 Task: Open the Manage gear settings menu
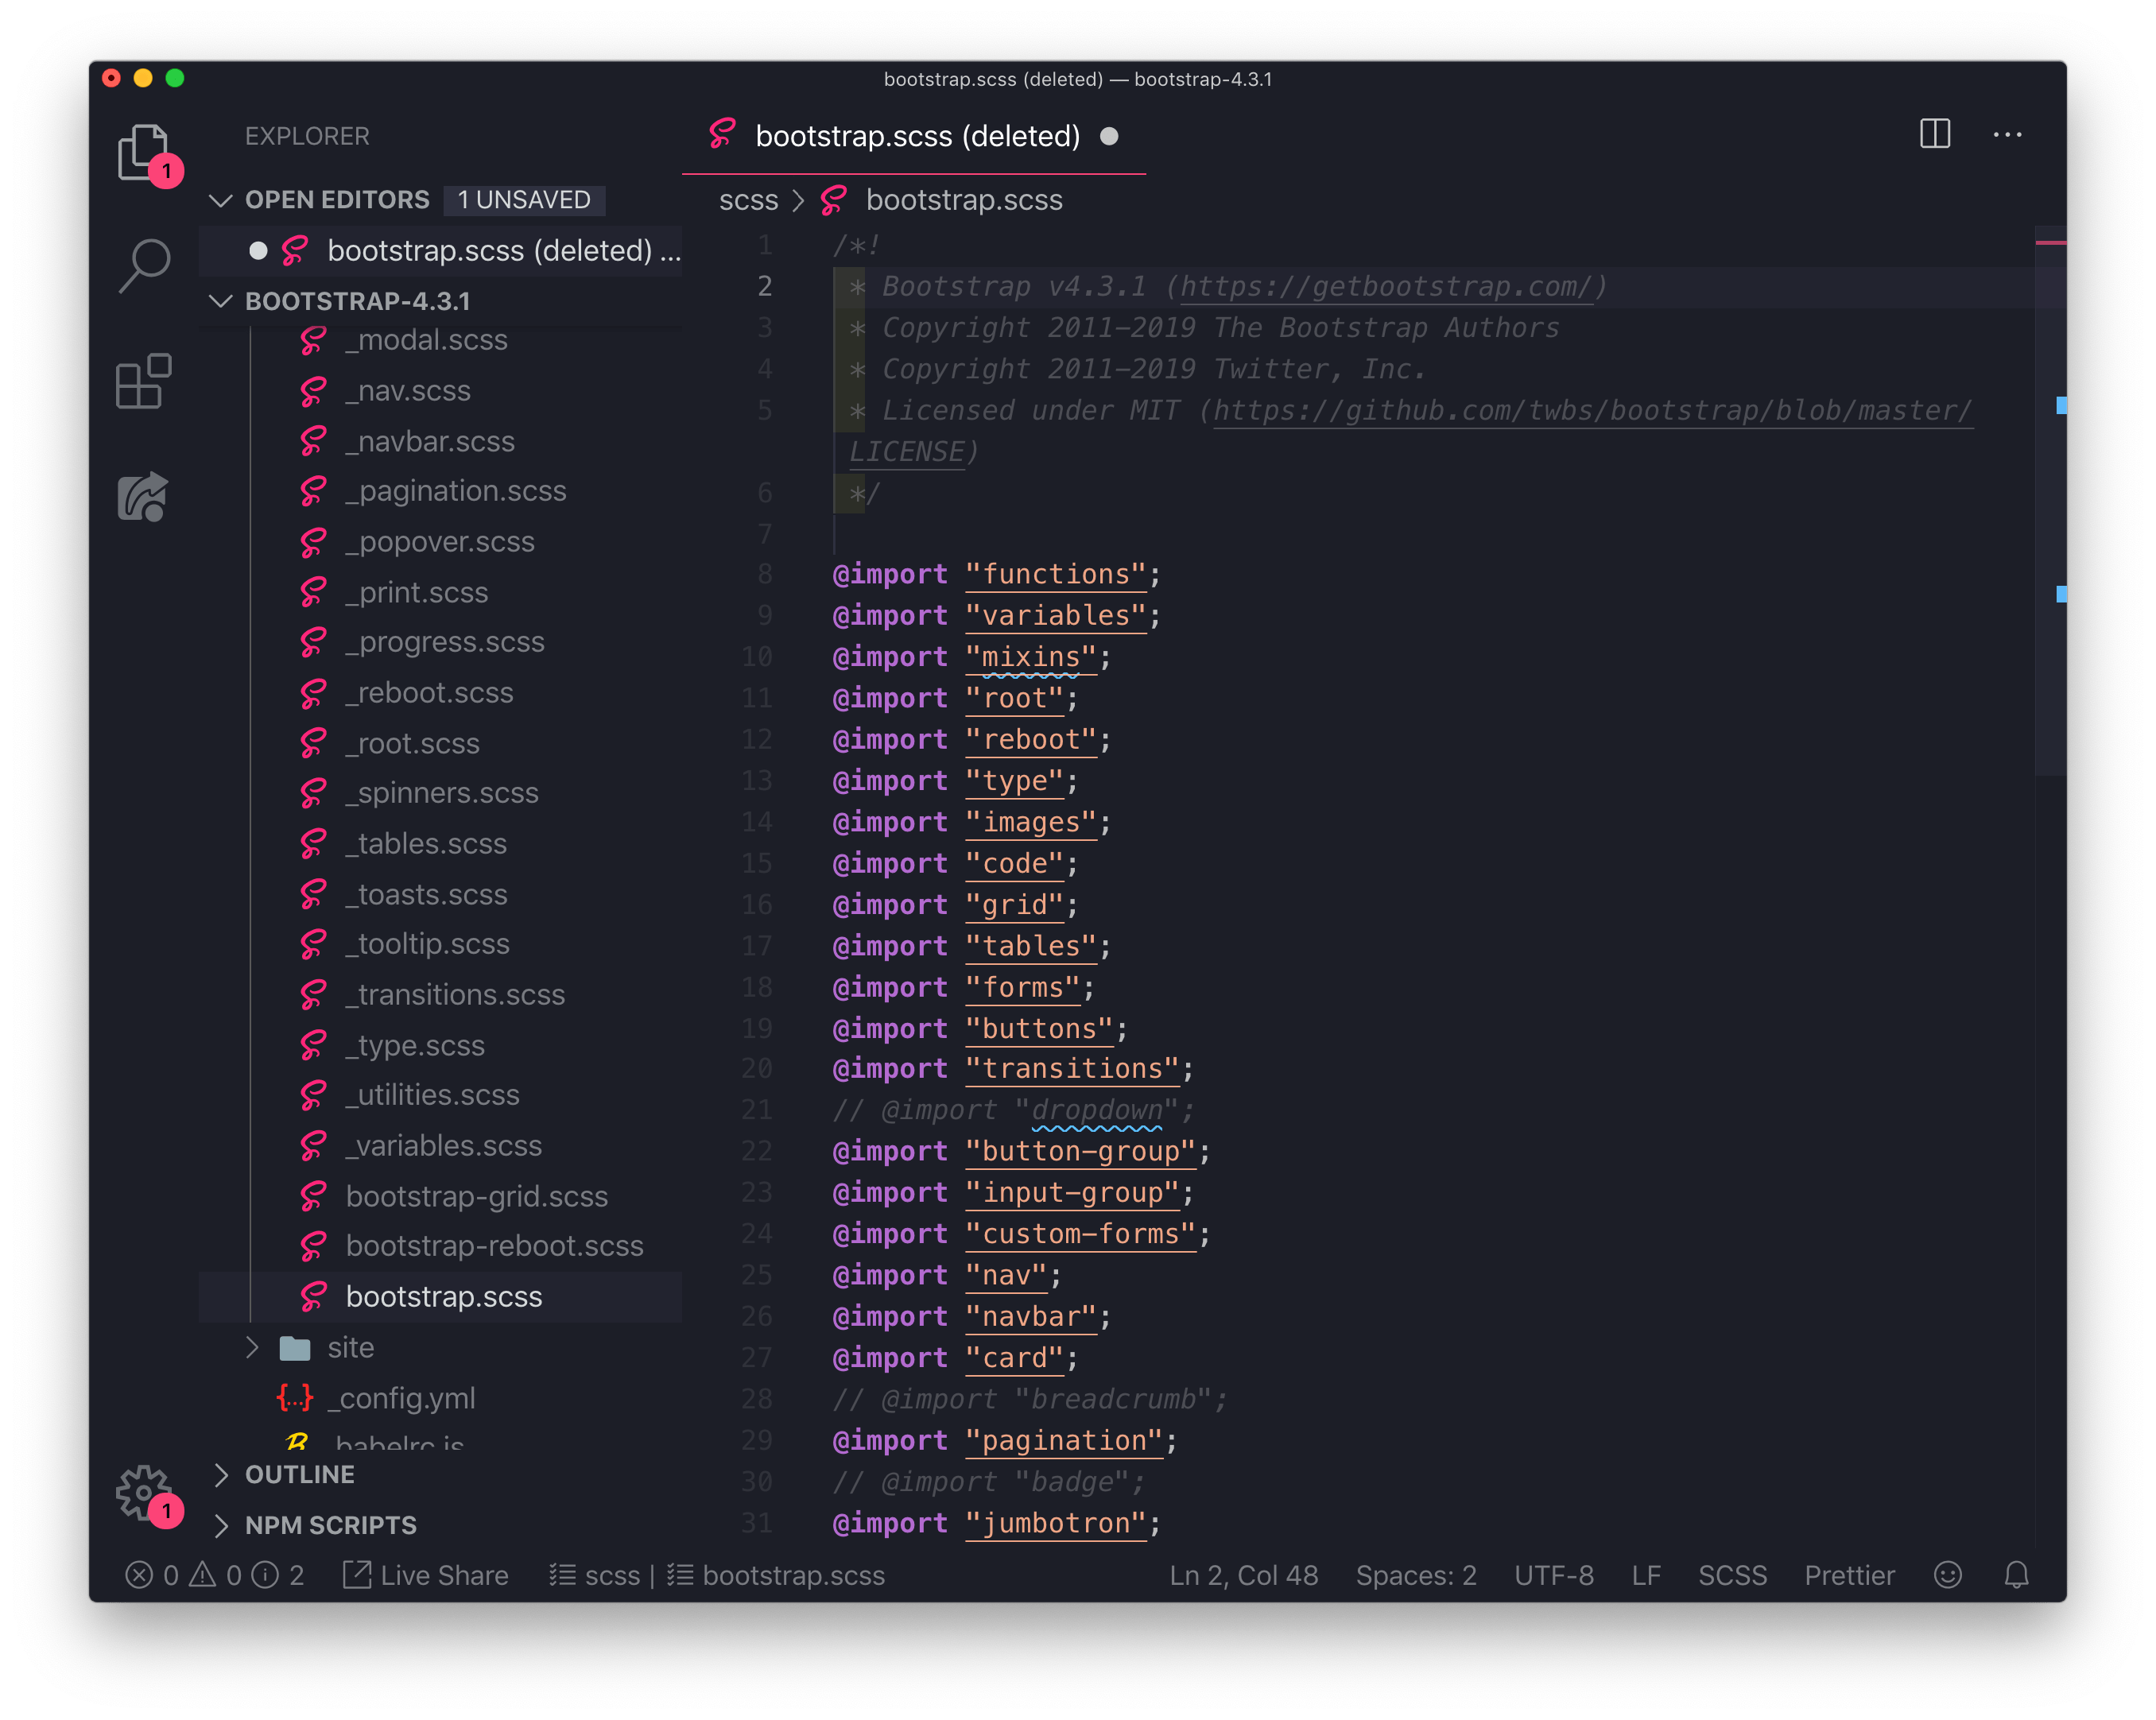pos(144,1493)
